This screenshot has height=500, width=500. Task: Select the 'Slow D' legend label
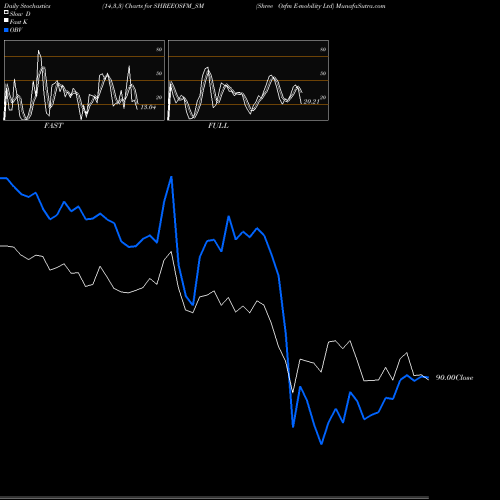(20, 14)
